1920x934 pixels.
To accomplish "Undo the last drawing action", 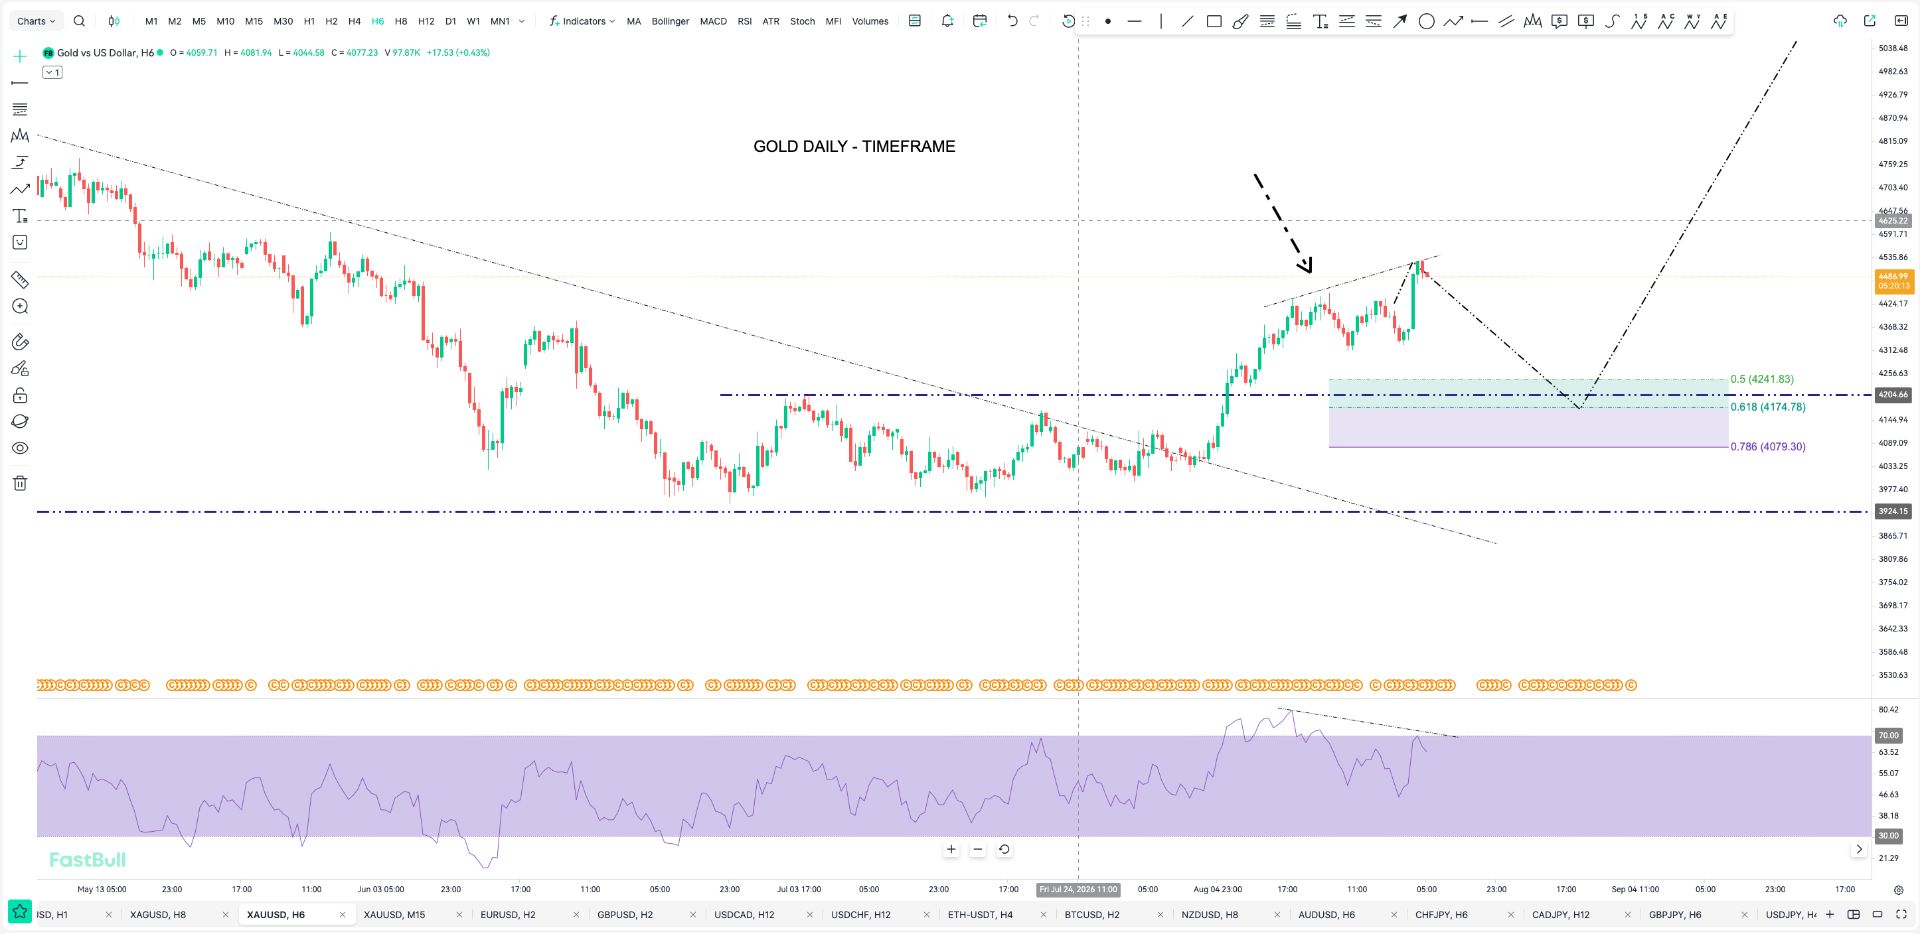I will click(x=1012, y=21).
